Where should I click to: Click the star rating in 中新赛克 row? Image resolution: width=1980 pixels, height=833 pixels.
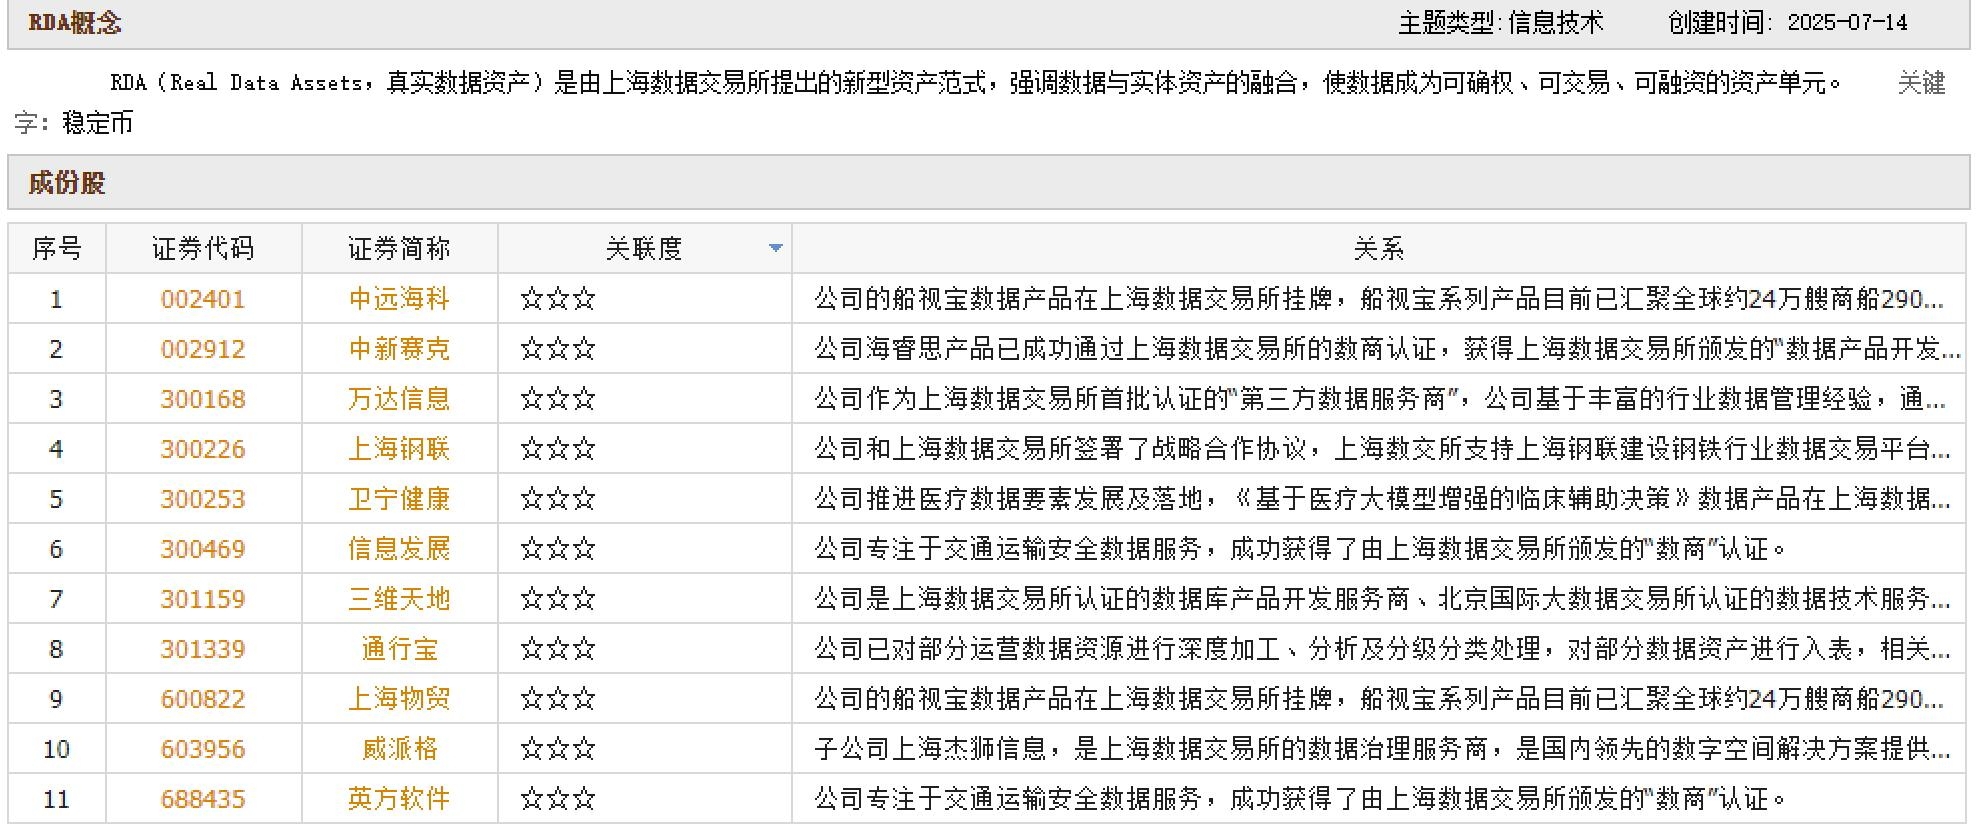(558, 349)
